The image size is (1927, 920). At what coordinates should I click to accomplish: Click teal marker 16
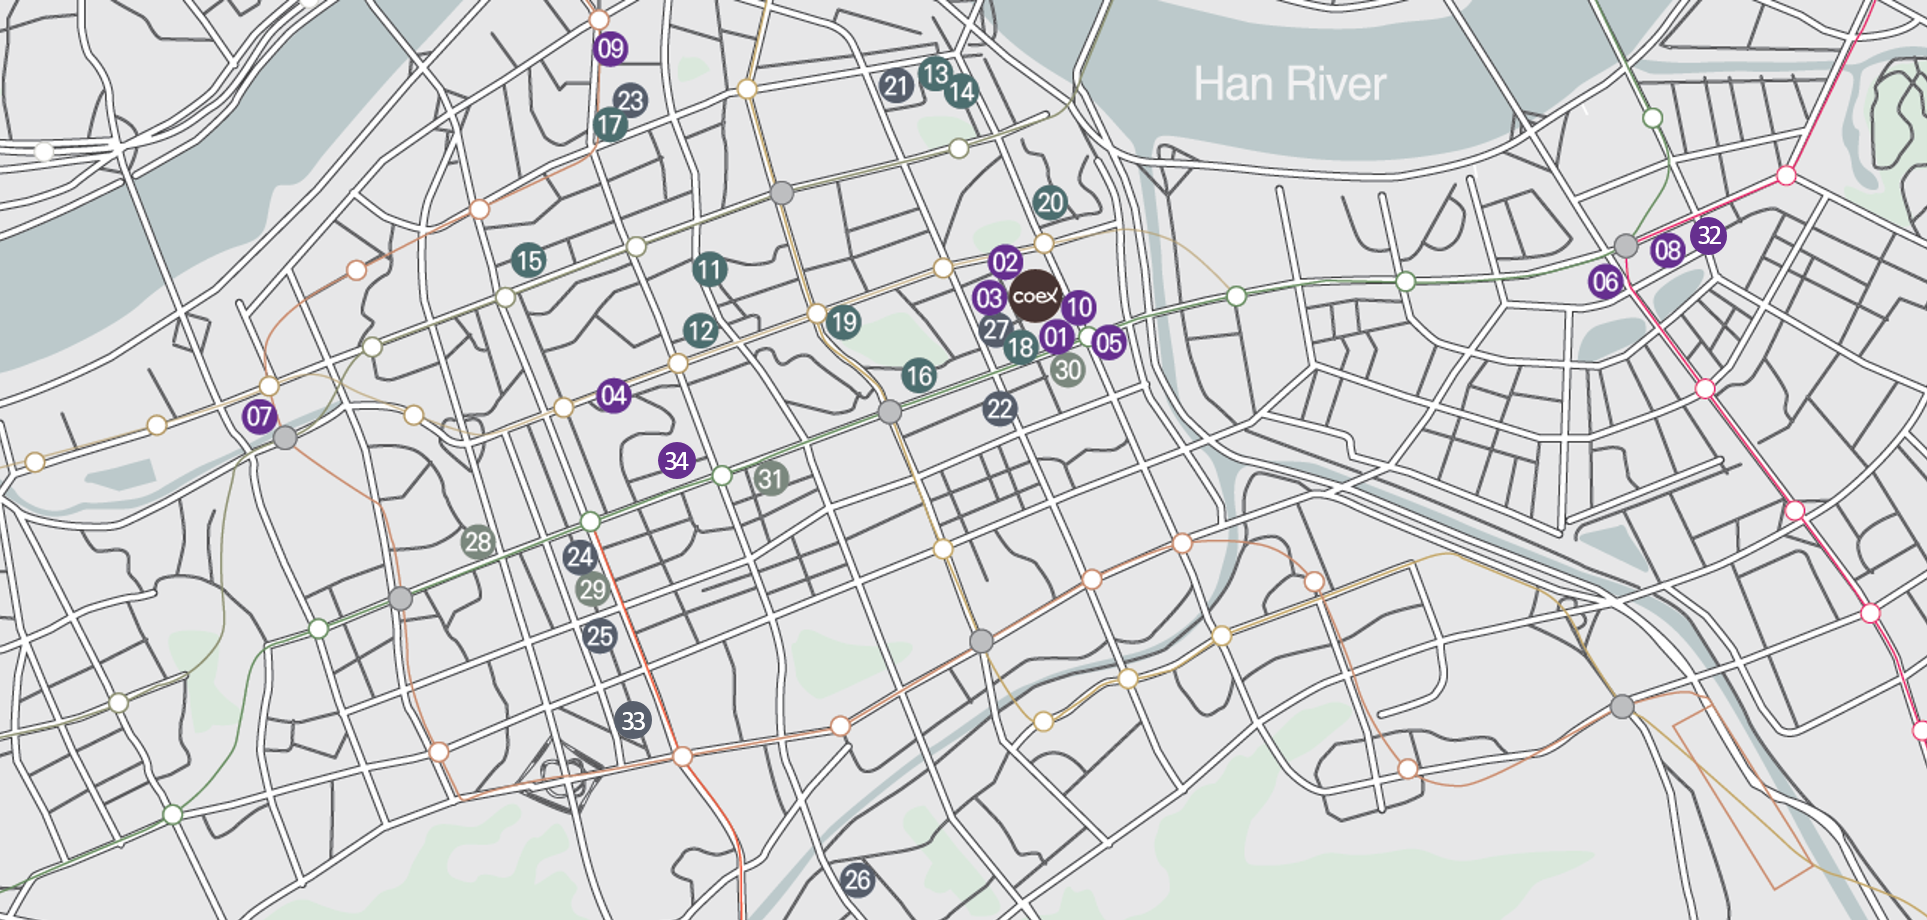pyautogui.click(x=919, y=376)
